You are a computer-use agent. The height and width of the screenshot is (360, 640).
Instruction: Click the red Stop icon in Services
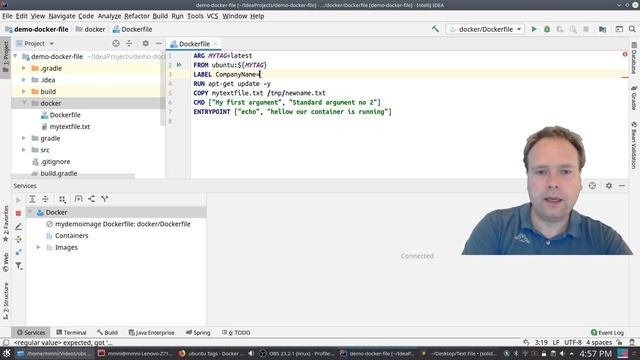(x=18, y=213)
